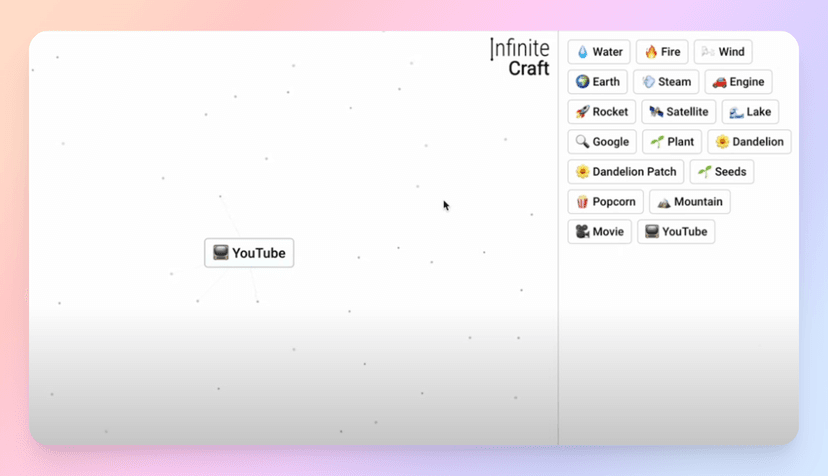828x476 pixels.
Task: Choose the YouTube element in sidebar
Action: pos(676,232)
